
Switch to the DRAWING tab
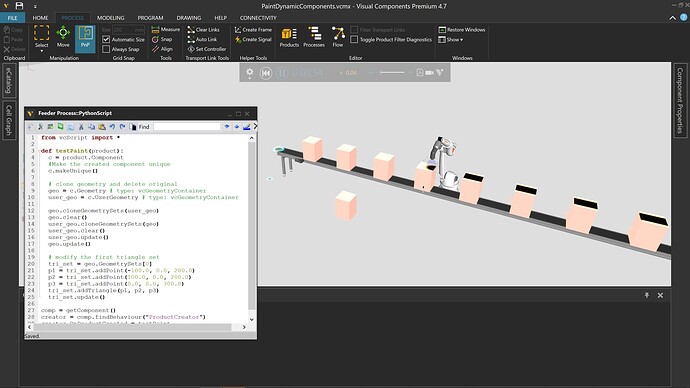189,18
